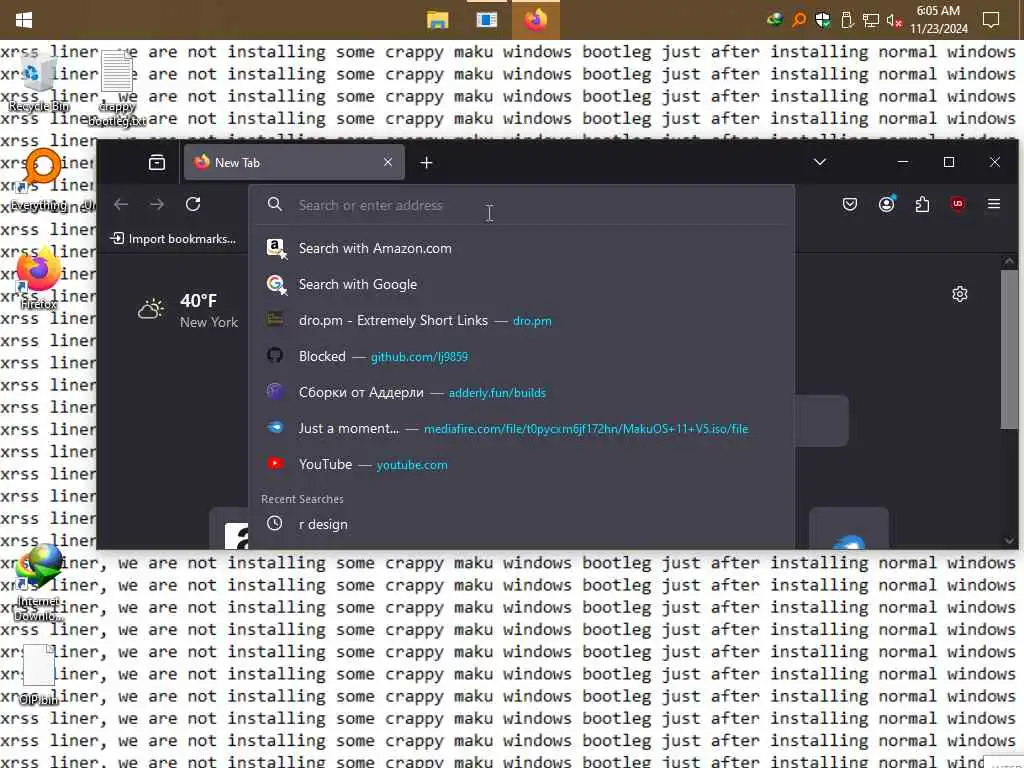Image resolution: width=1024 pixels, height=768 pixels.
Task: Open the notification center icon
Action: [x=991, y=20]
